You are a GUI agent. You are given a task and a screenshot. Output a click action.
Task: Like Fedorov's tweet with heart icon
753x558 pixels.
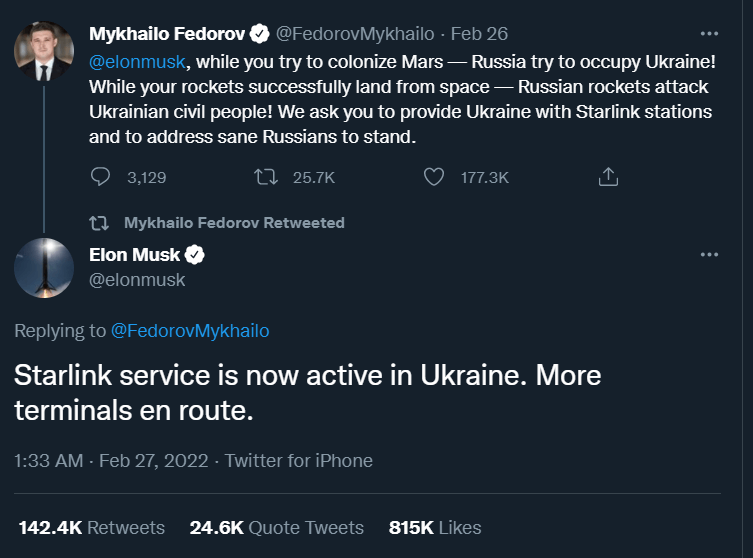[x=434, y=177]
